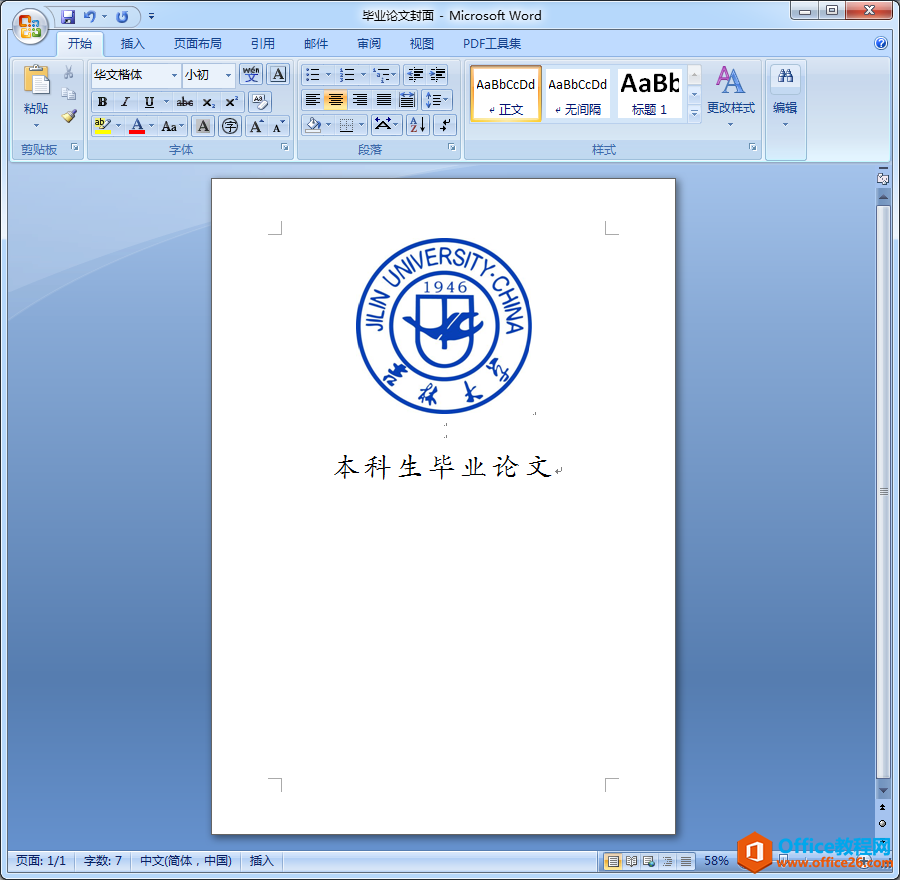Select the 标题 1 style thumbnail
This screenshot has height=880, width=900.
(x=649, y=93)
